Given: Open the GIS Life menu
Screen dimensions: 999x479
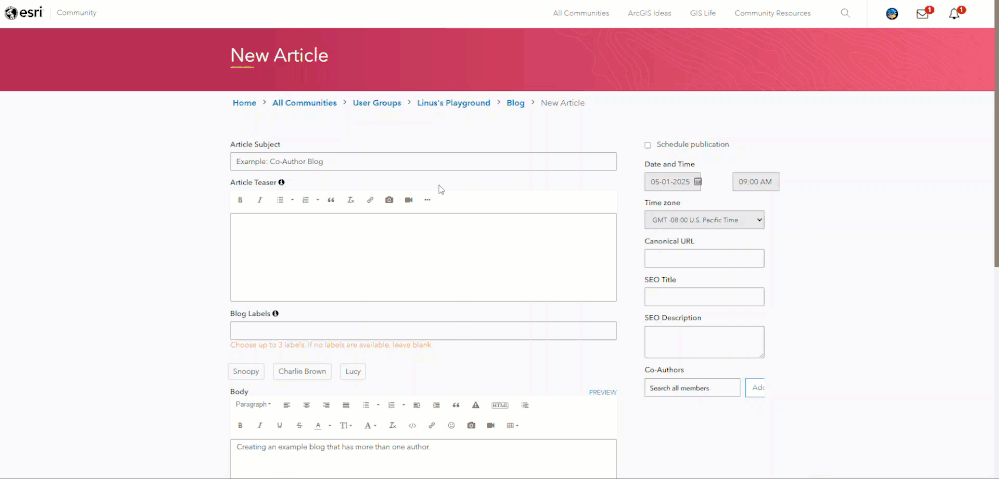Looking at the screenshot, I should 703,13.
